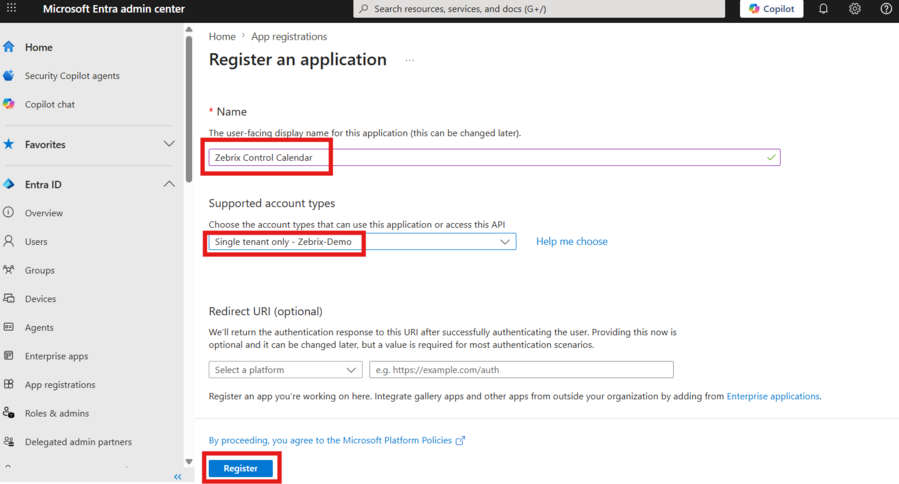
Task: Open the Supported account types dropdown
Action: 362,241
